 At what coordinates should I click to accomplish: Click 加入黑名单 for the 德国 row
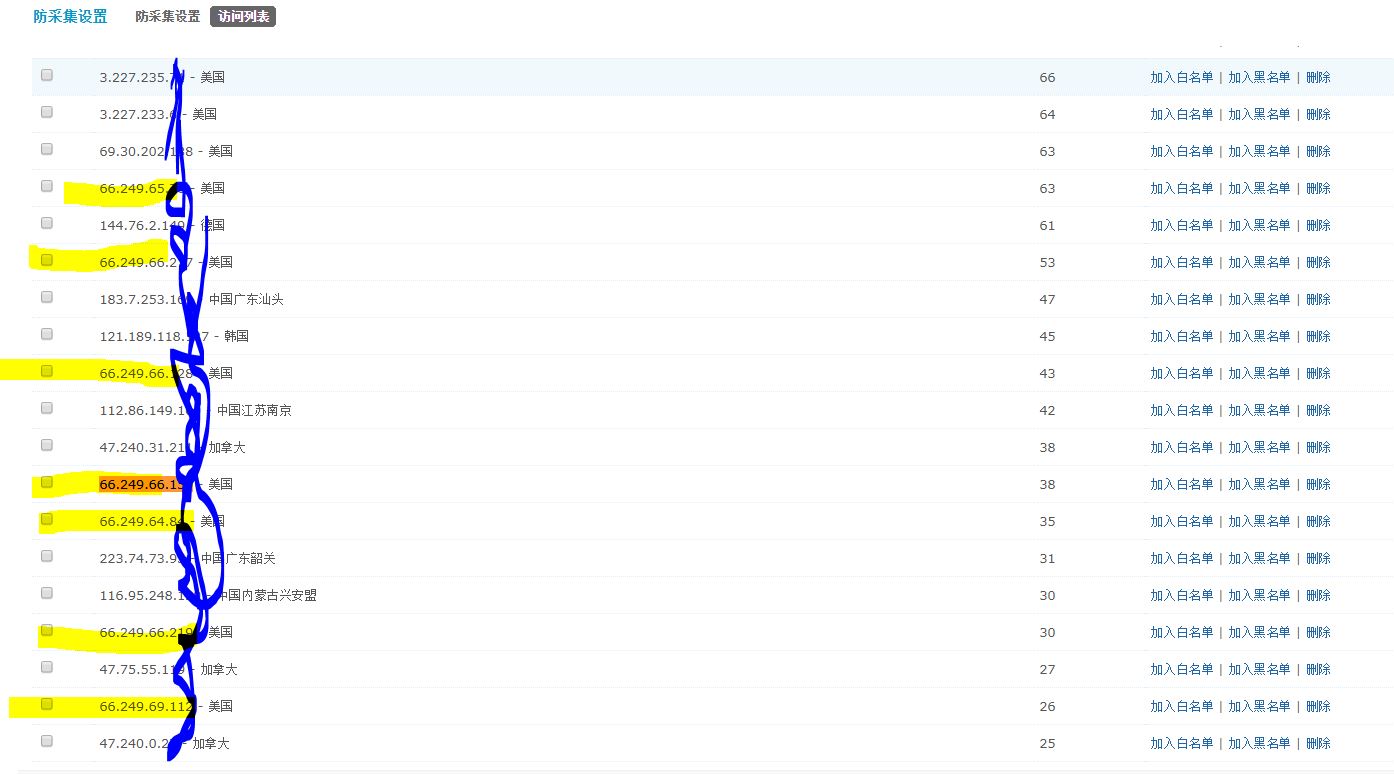(1259, 226)
